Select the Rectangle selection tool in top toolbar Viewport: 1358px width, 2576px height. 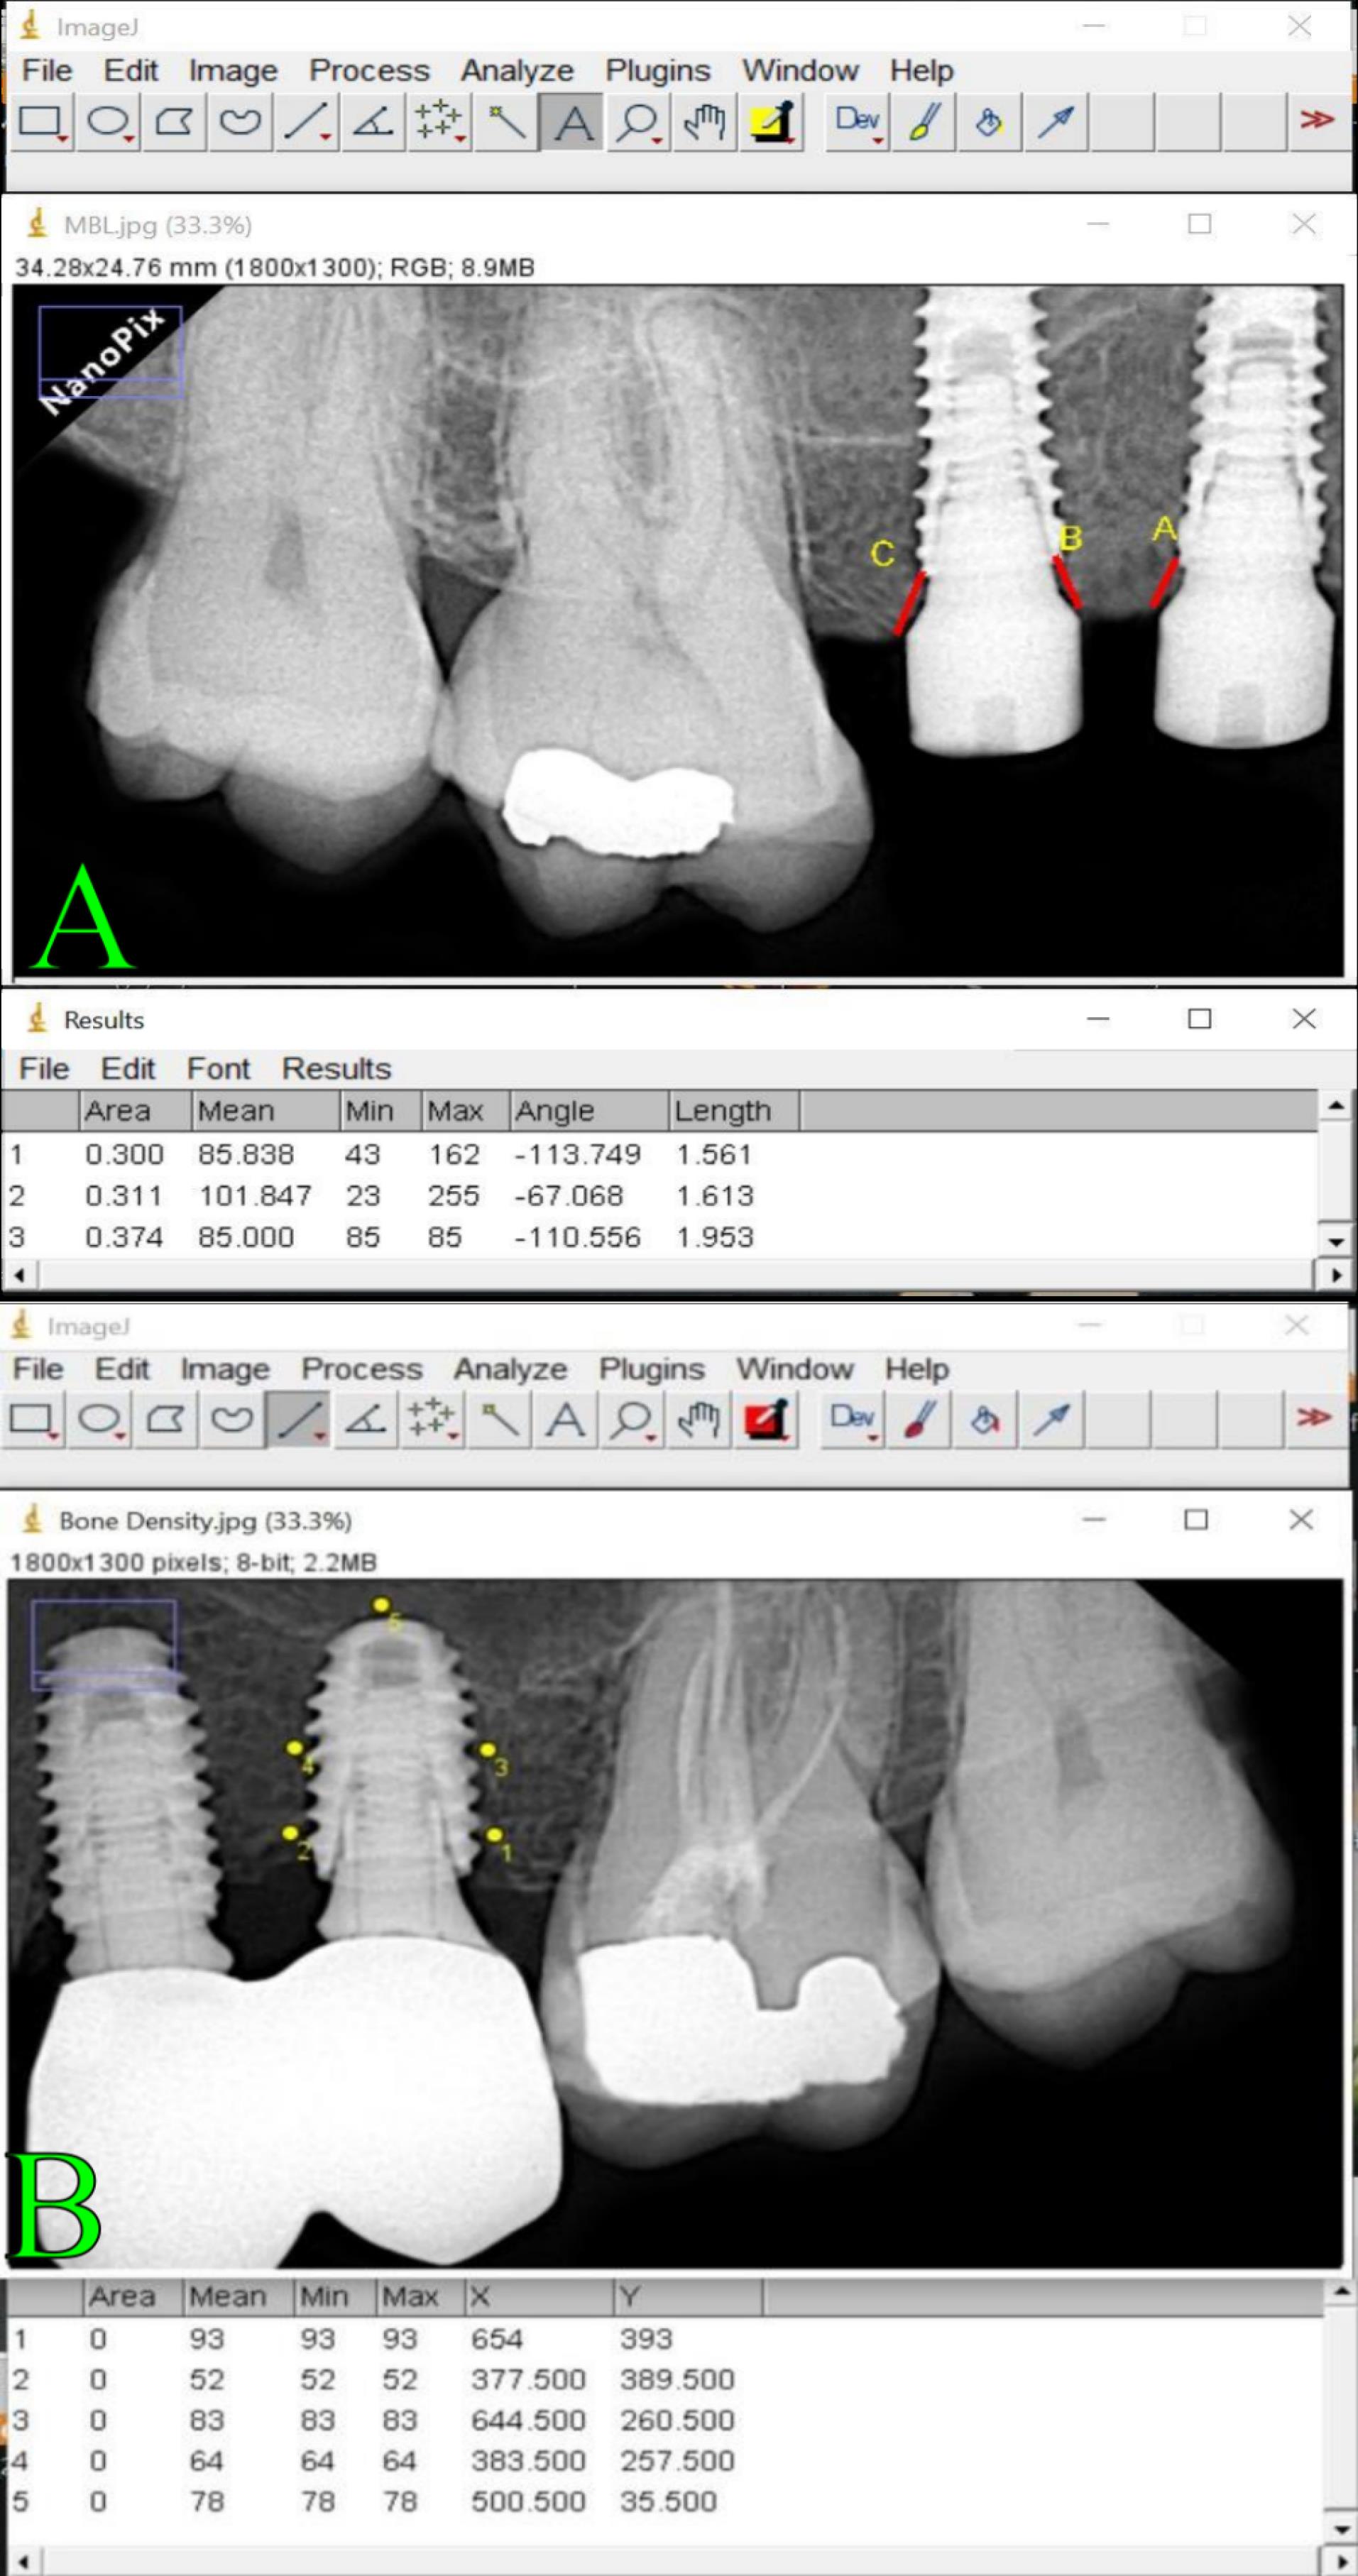[41, 122]
